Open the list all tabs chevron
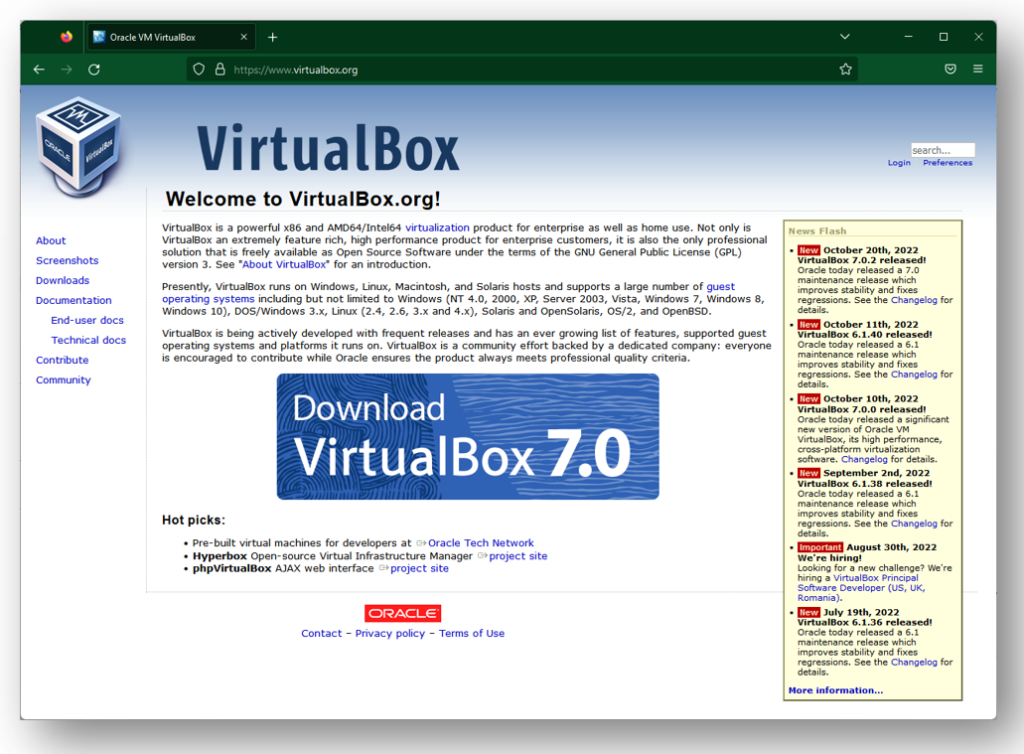Screen dimensions: 1024x754 point(844,37)
